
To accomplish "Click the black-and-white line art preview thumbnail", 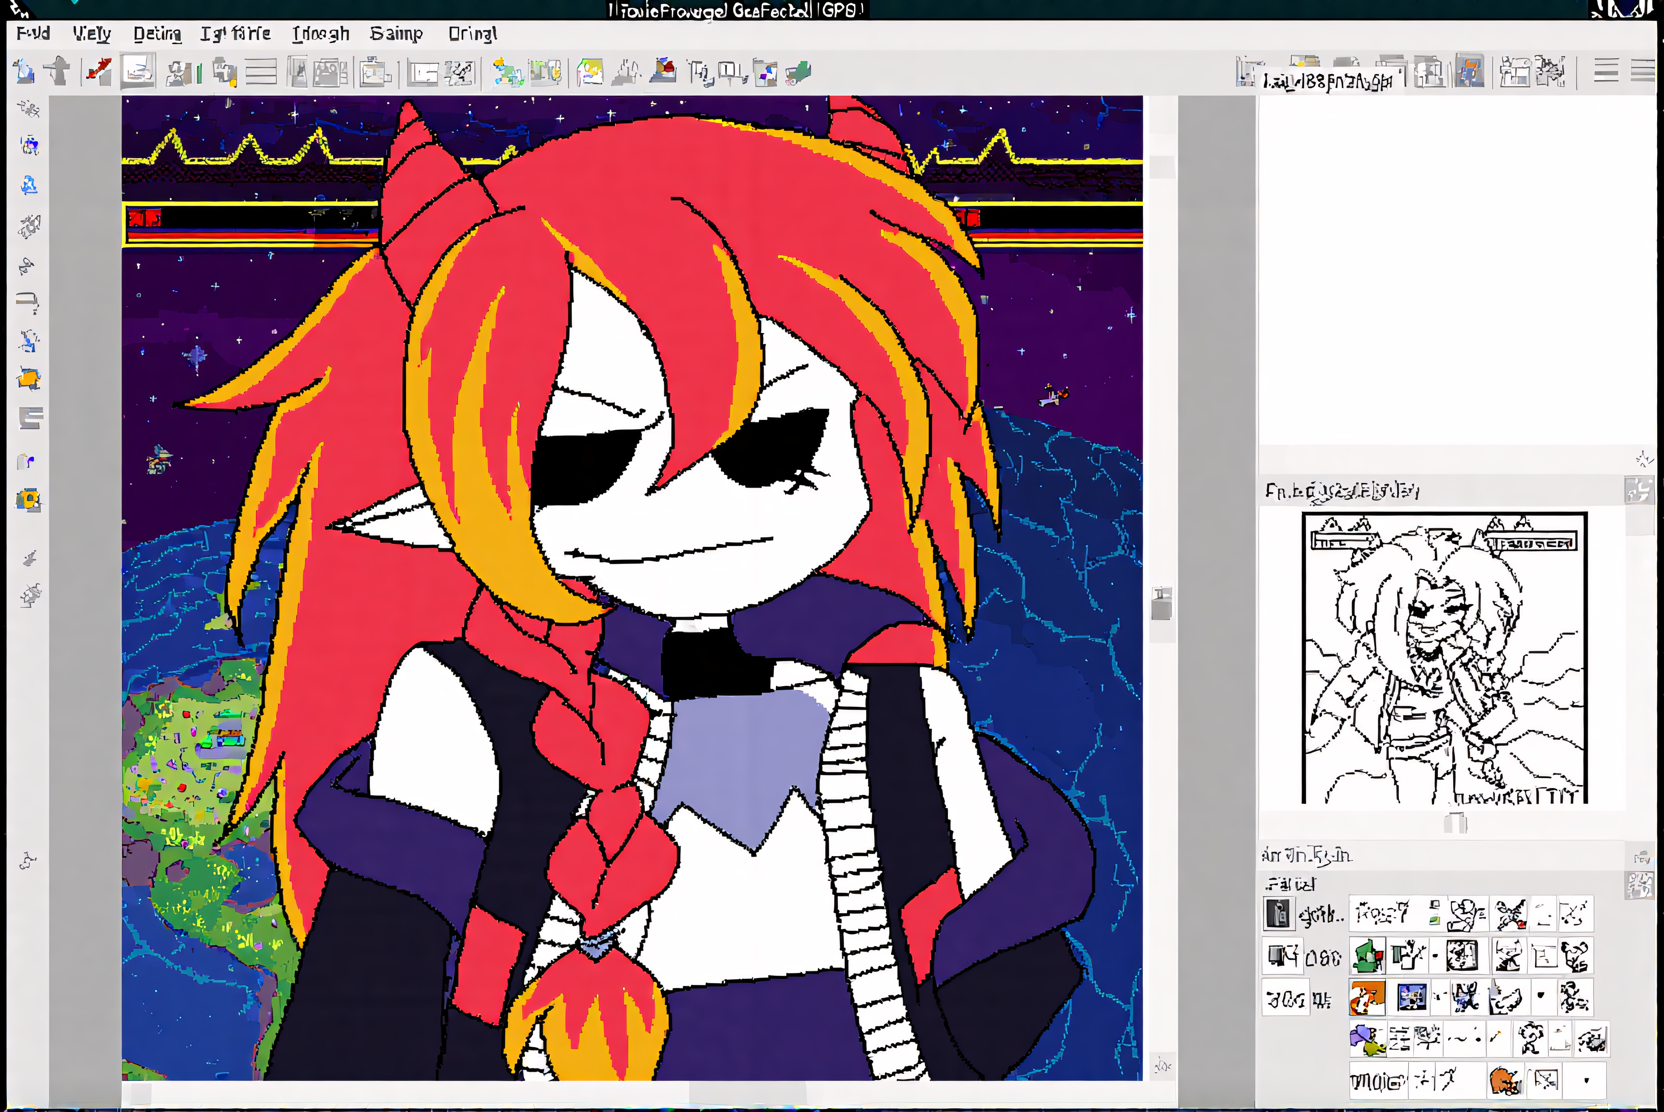I will click(x=1444, y=658).
